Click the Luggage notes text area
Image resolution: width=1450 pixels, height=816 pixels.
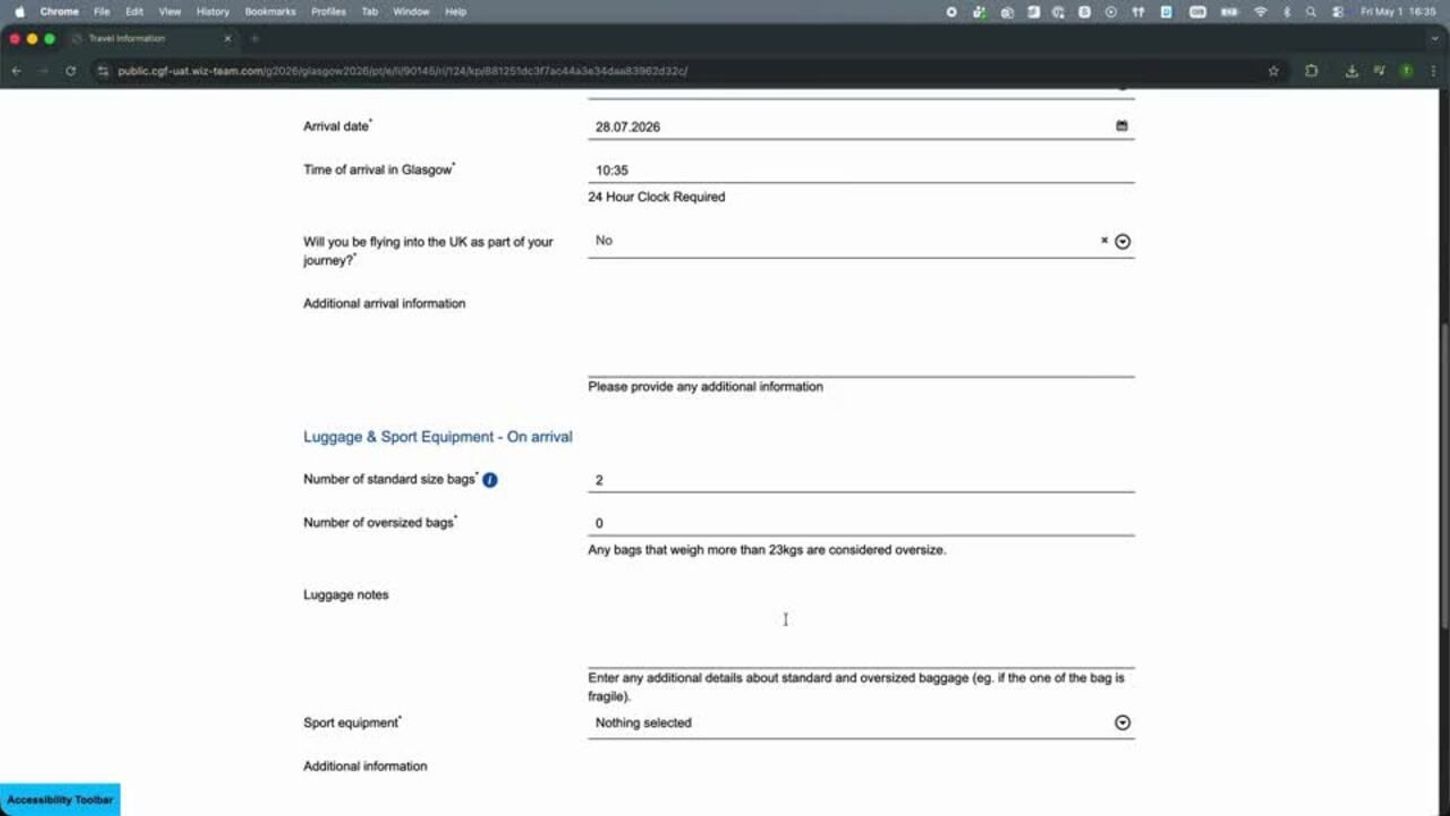click(x=861, y=626)
